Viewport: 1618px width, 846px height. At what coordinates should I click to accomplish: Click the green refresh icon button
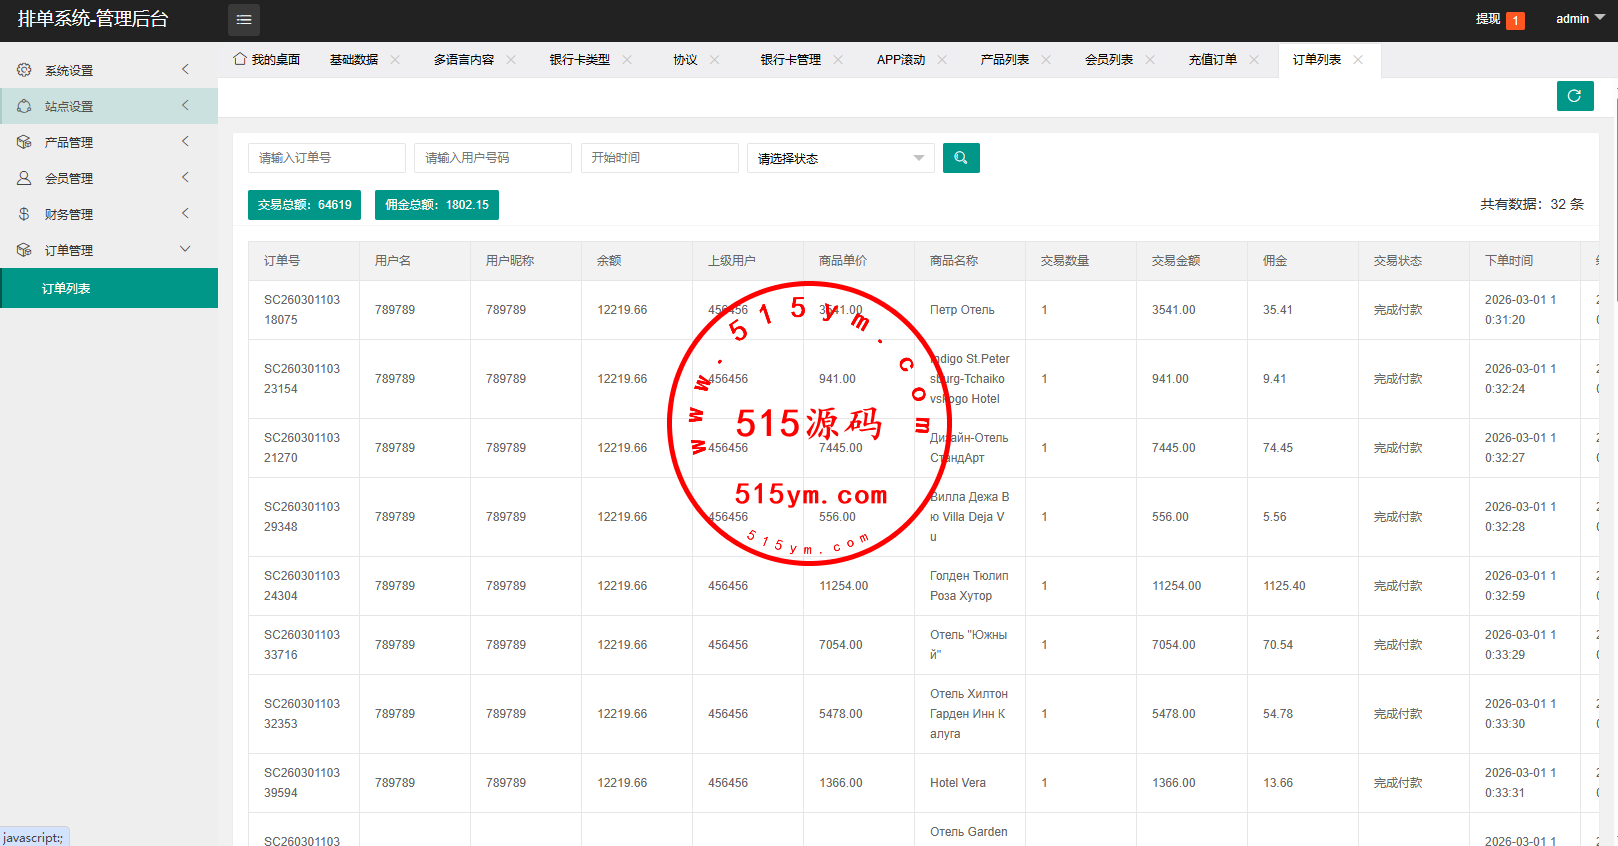[1575, 96]
